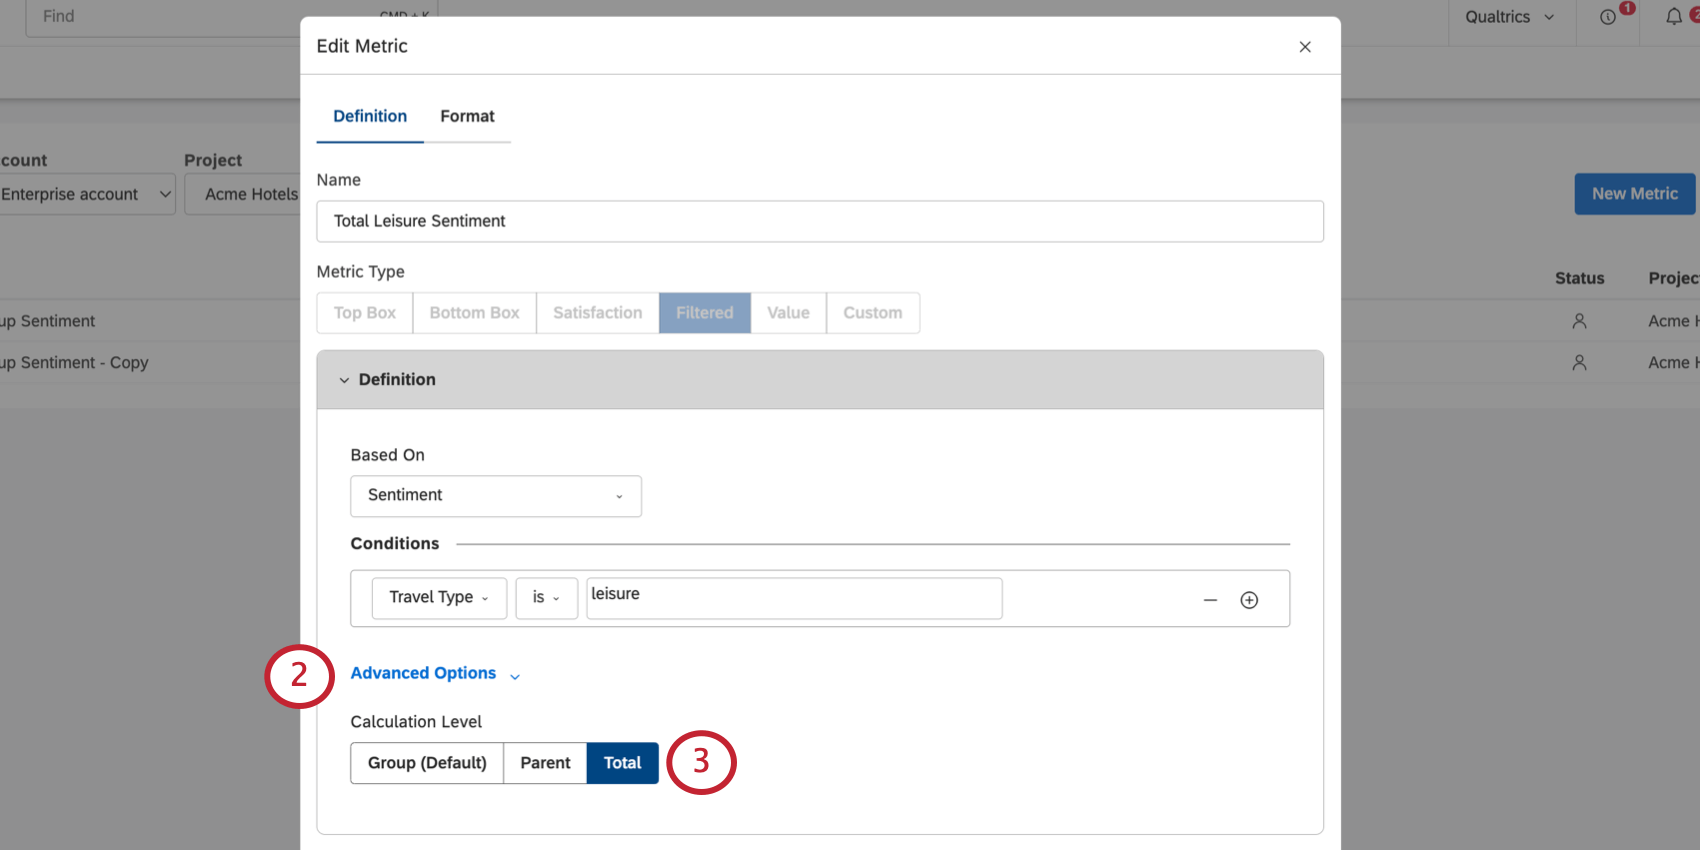Open the Qualtrics account dropdown
Image resolution: width=1700 pixels, height=850 pixels.
point(1510,17)
